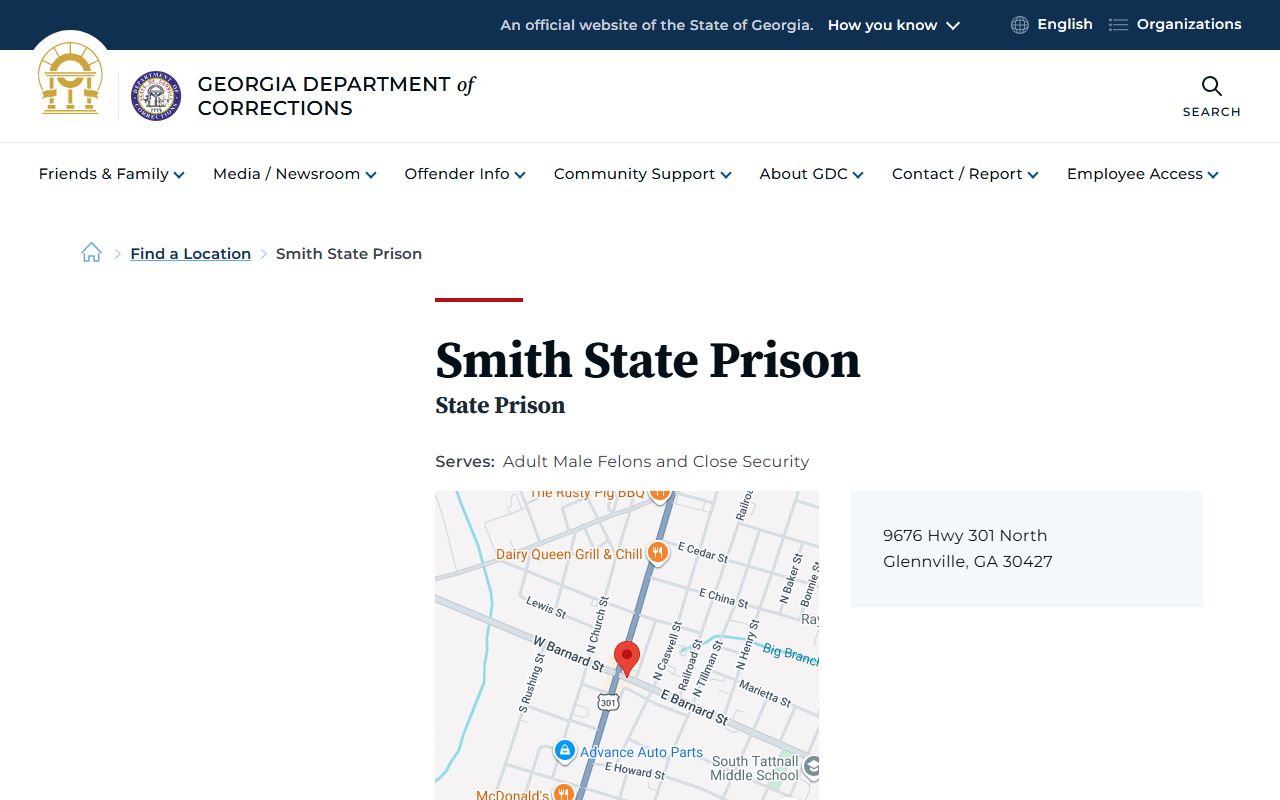1280x800 pixels.
Task: Click the red map location pin
Action: (627, 659)
